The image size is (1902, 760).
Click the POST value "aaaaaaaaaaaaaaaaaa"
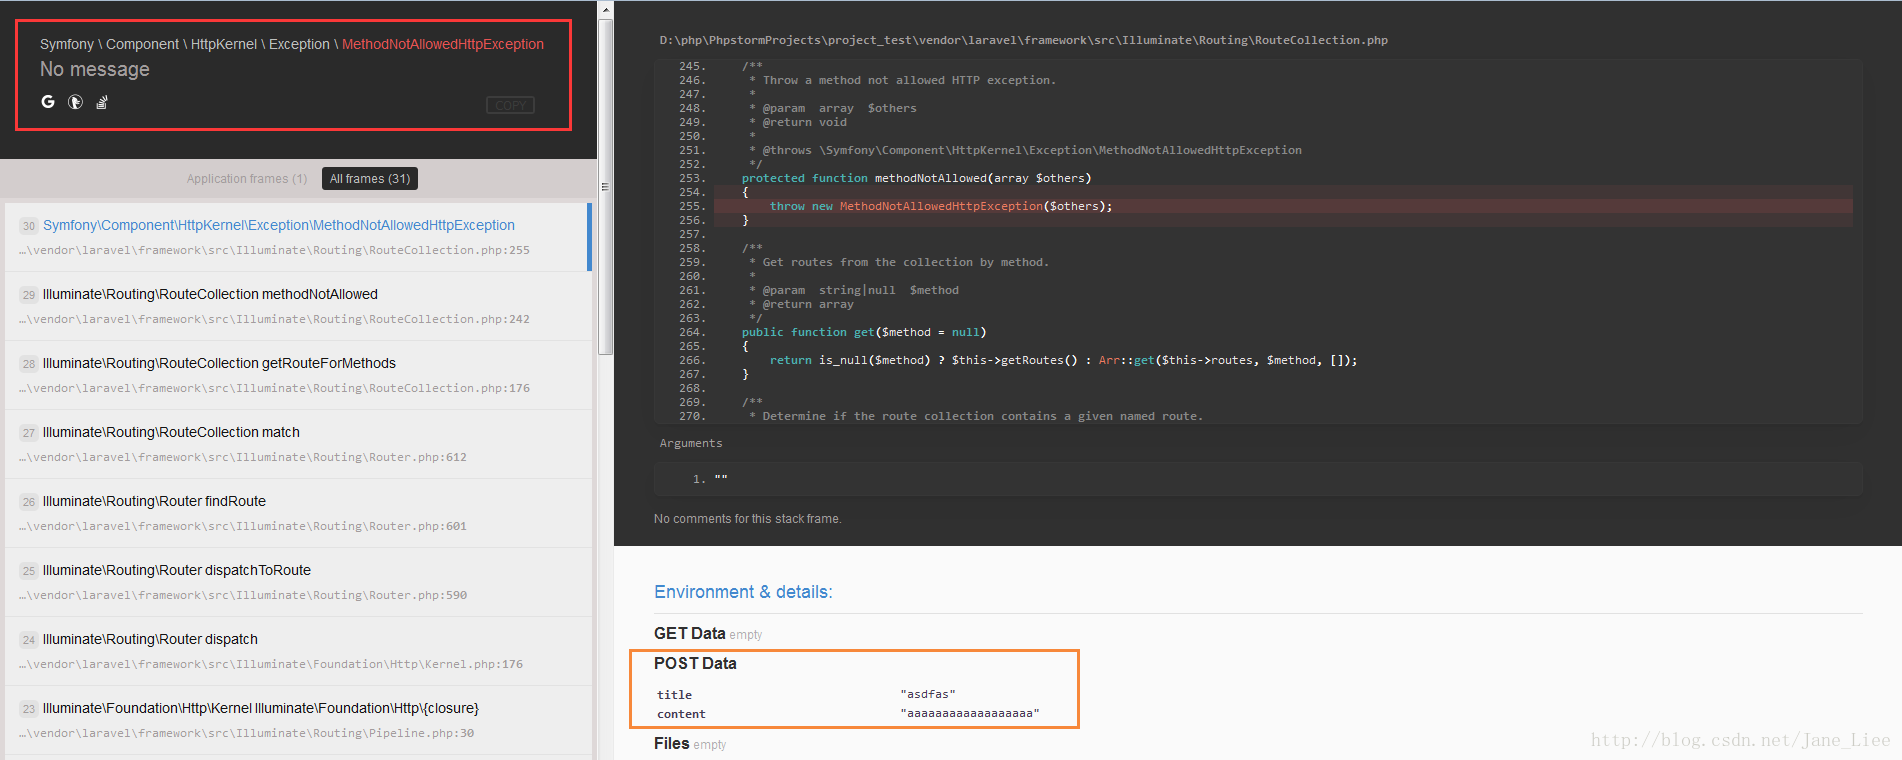(x=970, y=713)
